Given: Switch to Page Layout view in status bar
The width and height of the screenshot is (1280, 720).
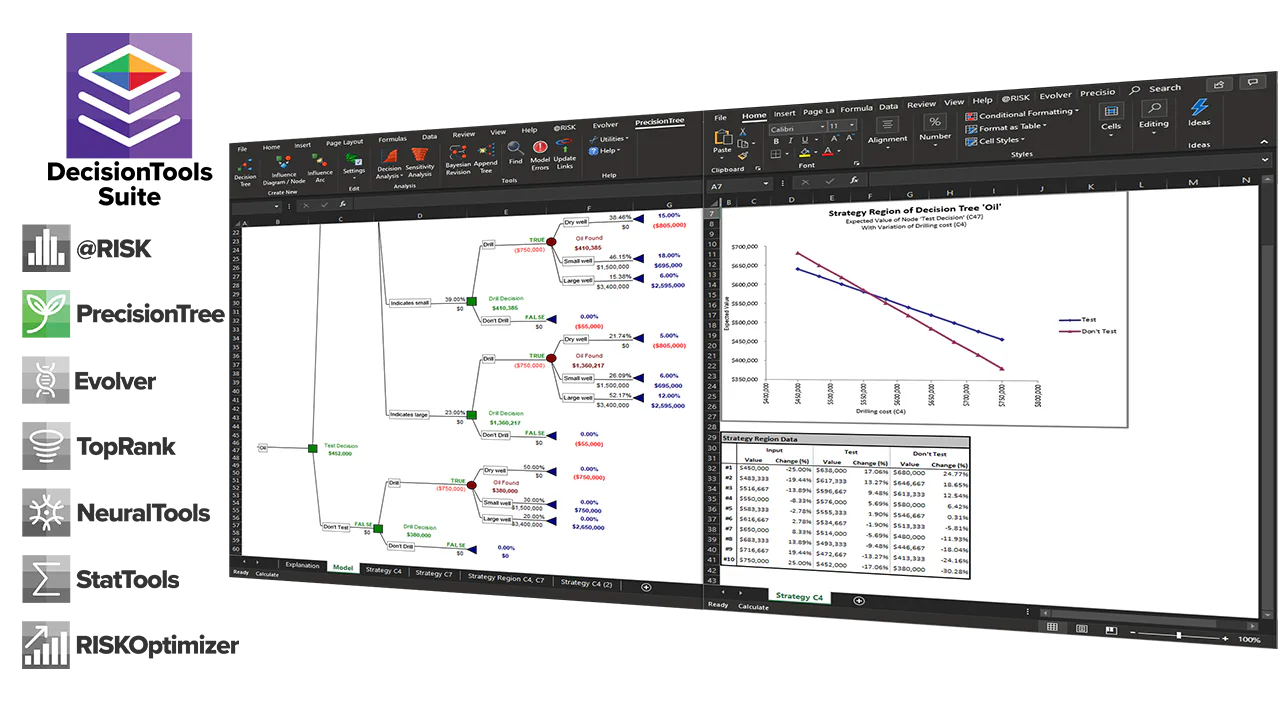Looking at the screenshot, I should pos(1081,629).
